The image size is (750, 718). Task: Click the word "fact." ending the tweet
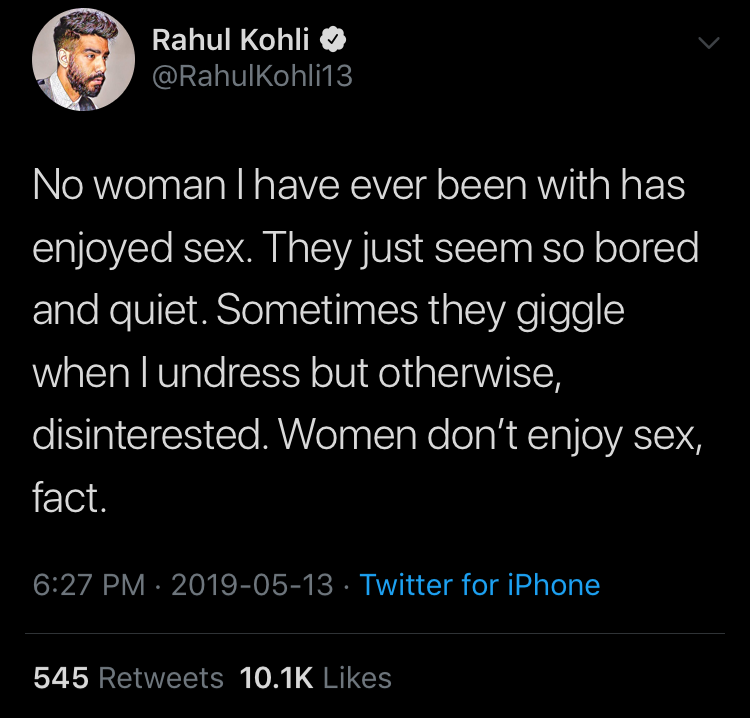tap(69, 496)
